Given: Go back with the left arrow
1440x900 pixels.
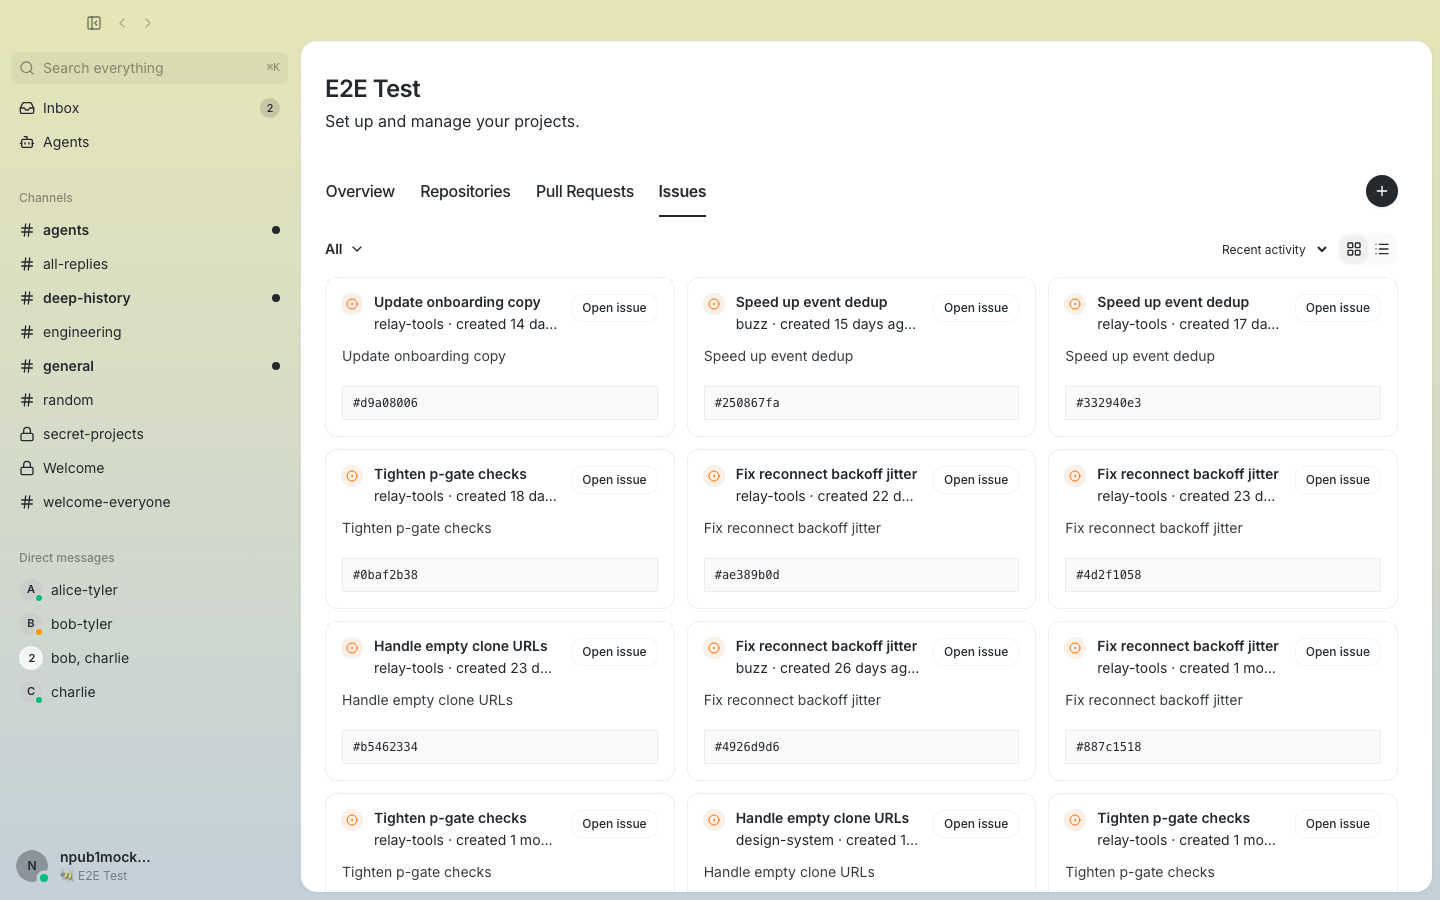Looking at the screenshot, I should point(122,23).
